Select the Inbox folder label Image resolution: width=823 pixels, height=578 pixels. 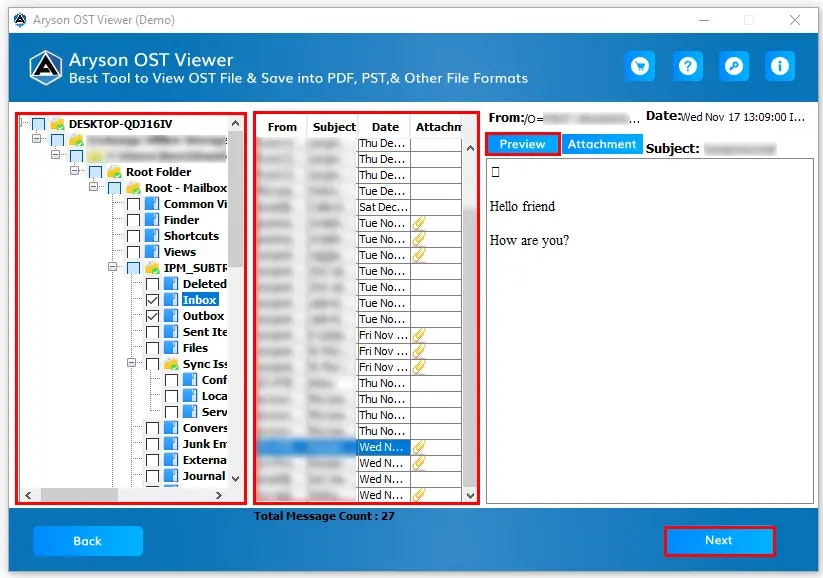click(x=199, y=300)
